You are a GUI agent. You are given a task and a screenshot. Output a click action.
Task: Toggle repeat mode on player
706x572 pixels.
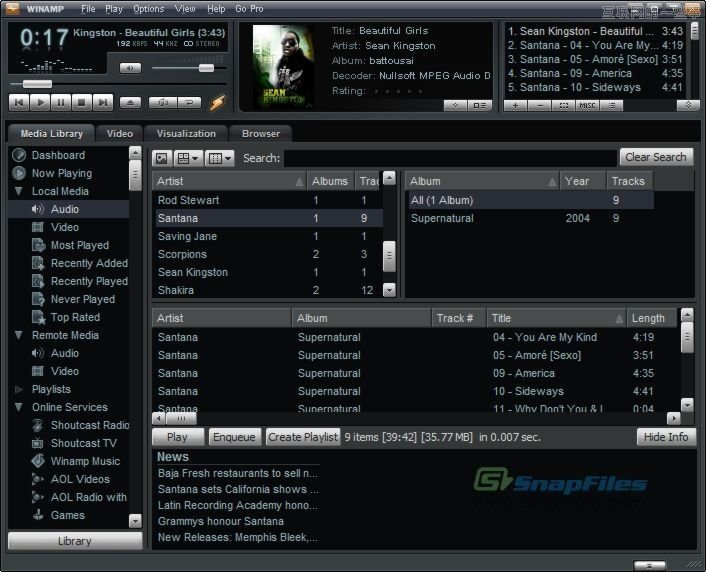(x=188, y=102)
